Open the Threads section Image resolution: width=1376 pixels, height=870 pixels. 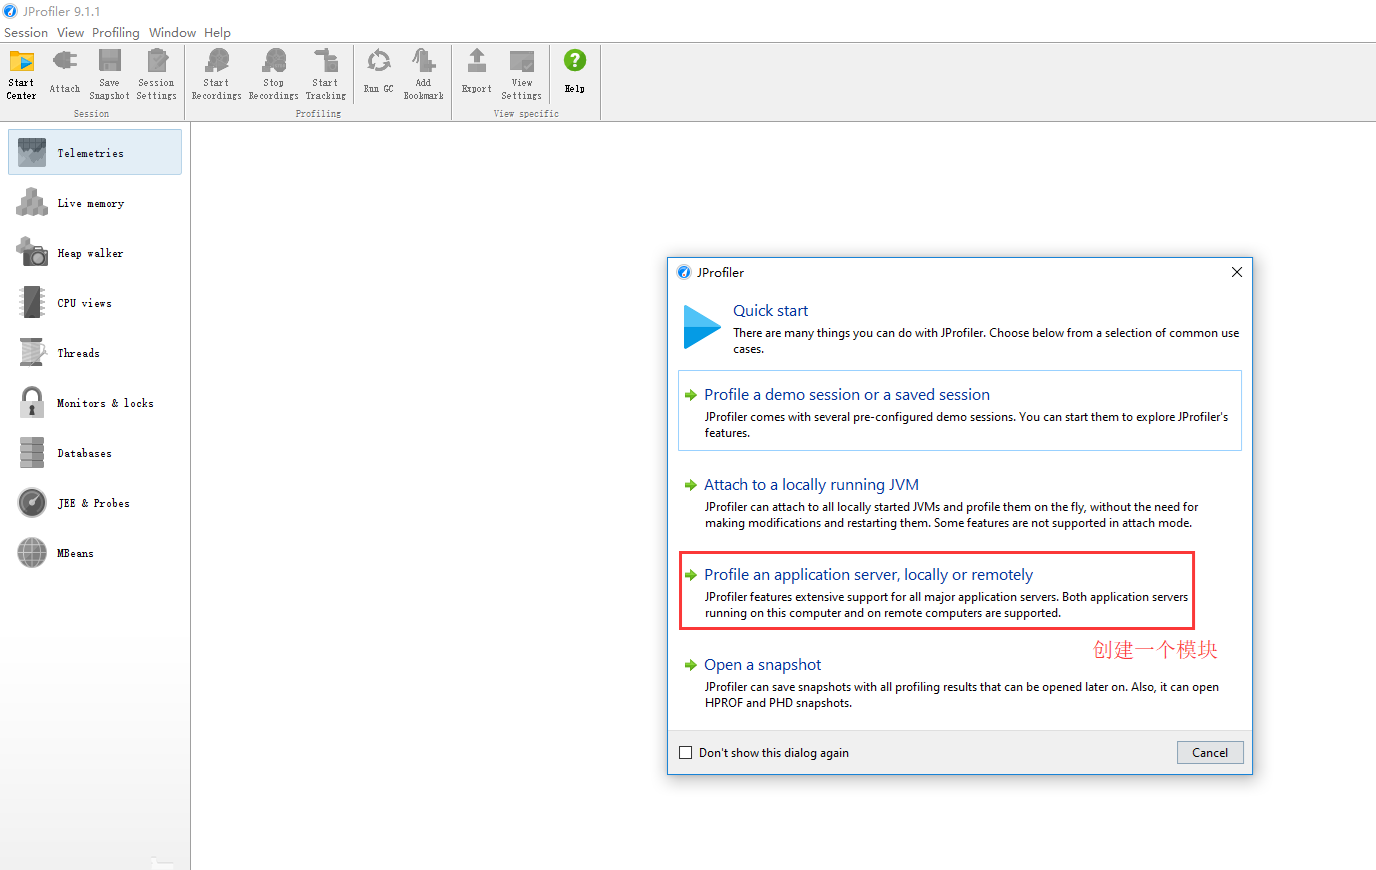95,353
